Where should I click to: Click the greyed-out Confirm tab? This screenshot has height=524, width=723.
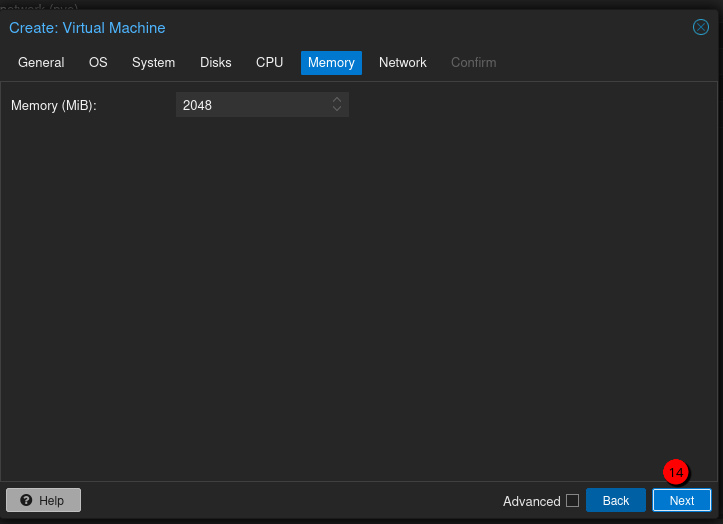click(x=473, y=63)
